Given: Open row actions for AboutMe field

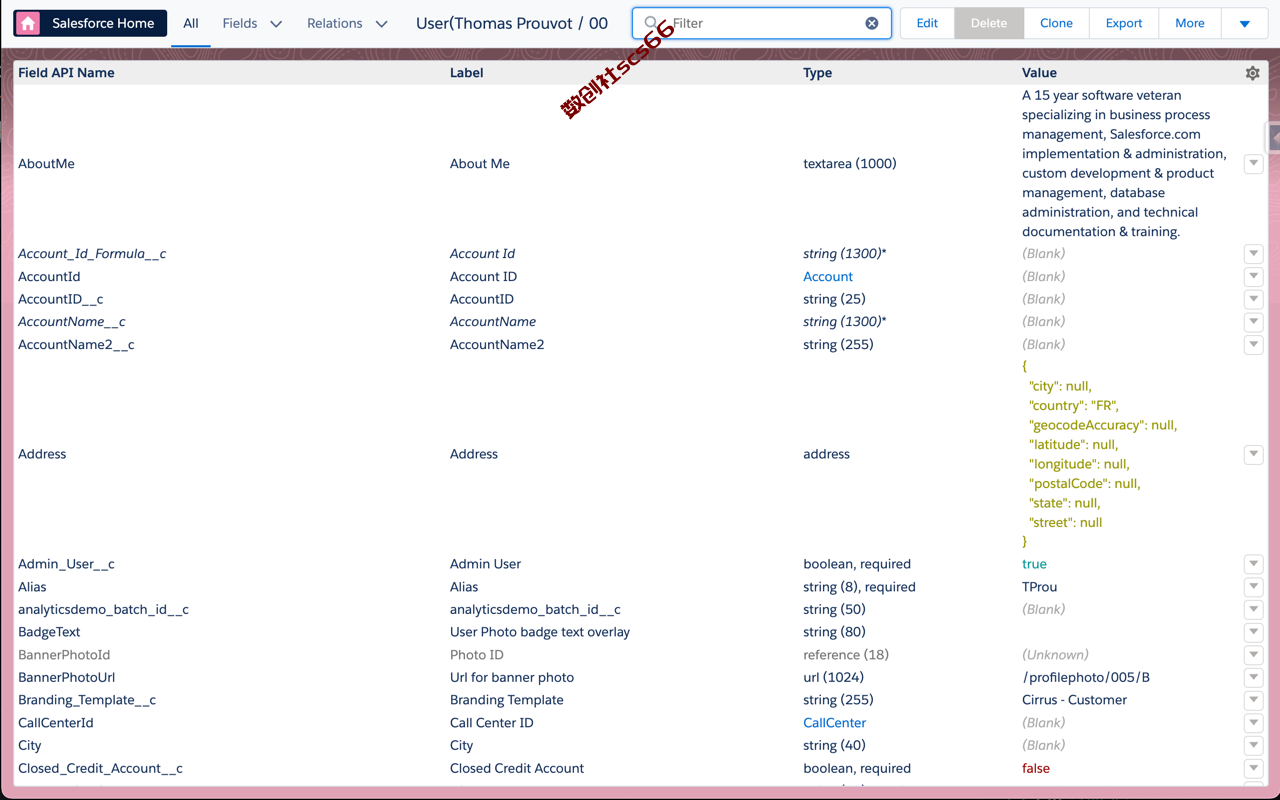Looking at the screenshot, I should point(1253,163).
